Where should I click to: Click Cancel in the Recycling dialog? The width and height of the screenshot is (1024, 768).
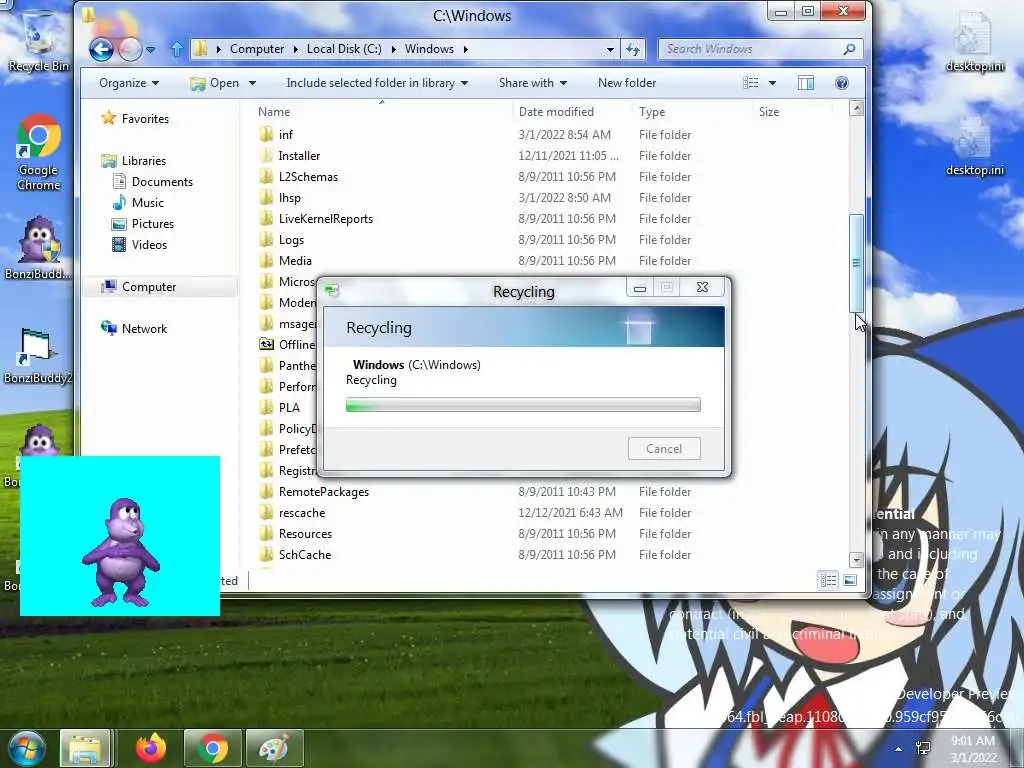(x=664, y=449)
